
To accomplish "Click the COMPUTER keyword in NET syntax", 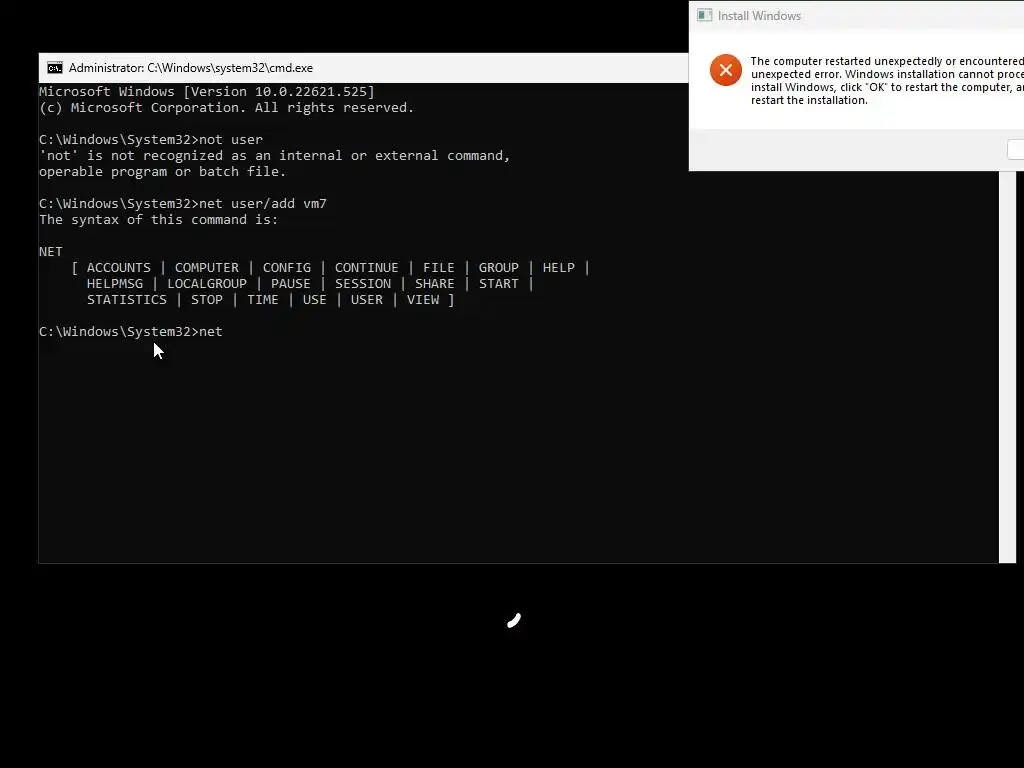I will click(x=206, y=268).
